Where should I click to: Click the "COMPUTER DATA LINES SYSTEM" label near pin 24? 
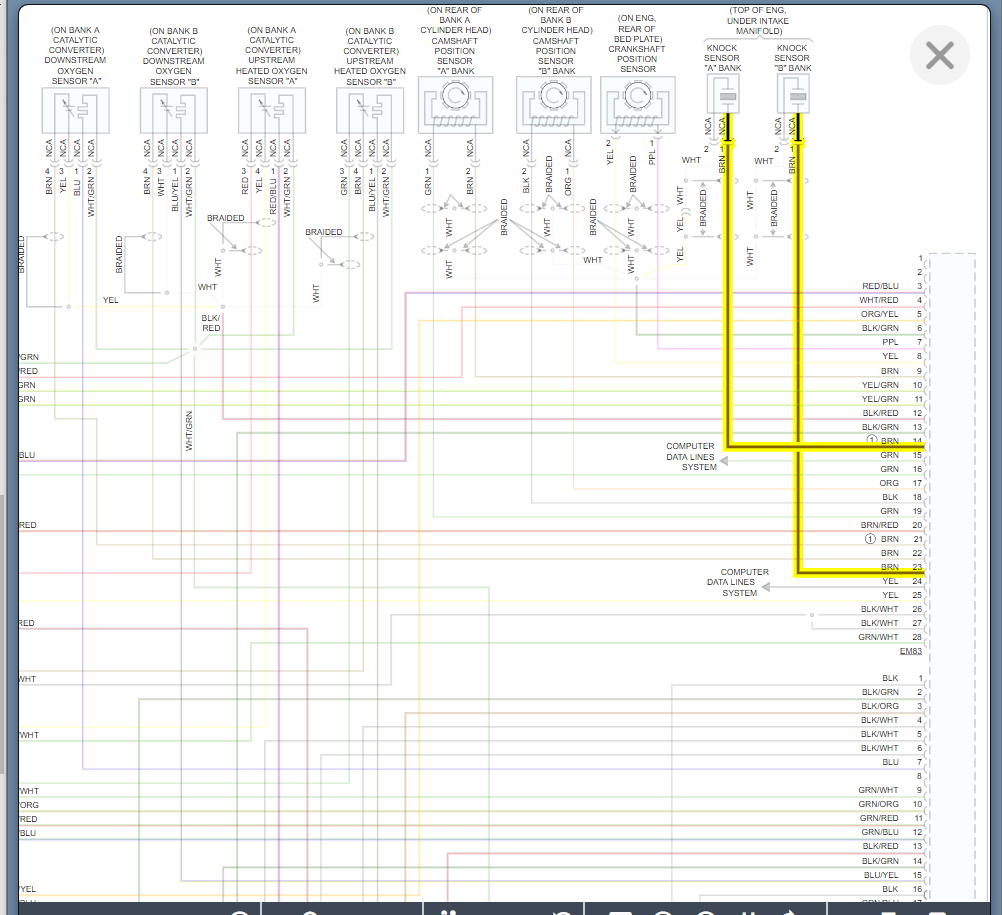pos(738,582)
